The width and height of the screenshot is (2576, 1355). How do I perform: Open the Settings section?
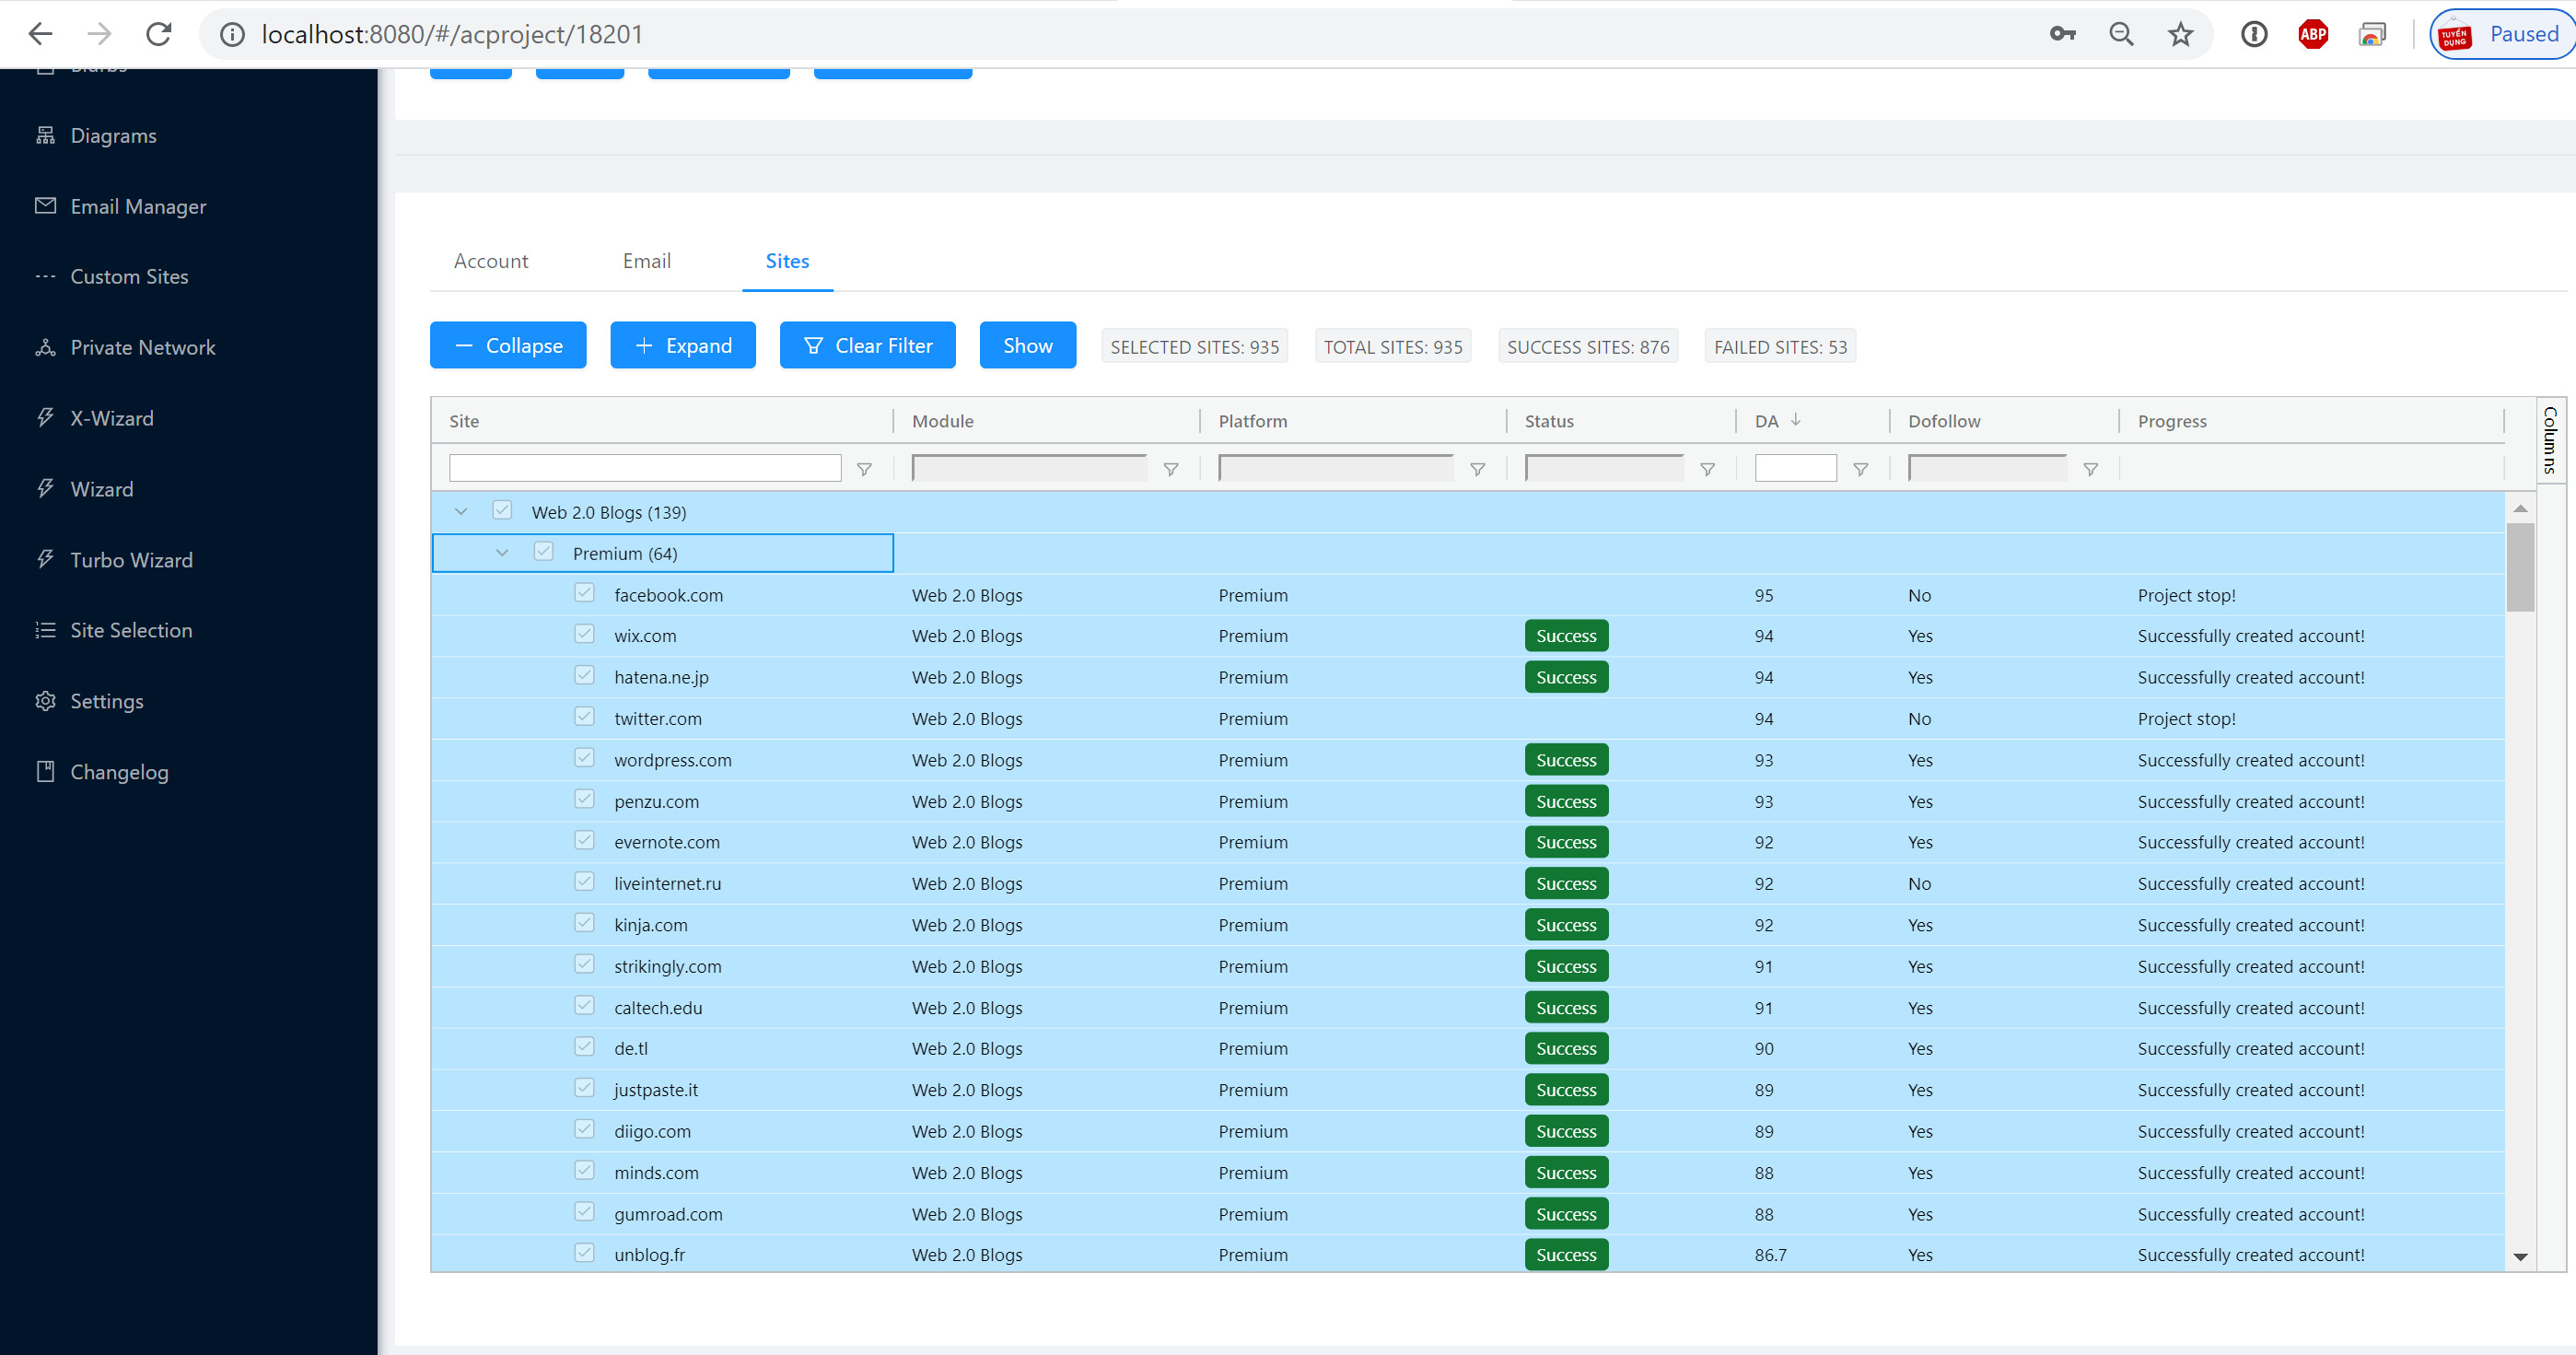106,700
